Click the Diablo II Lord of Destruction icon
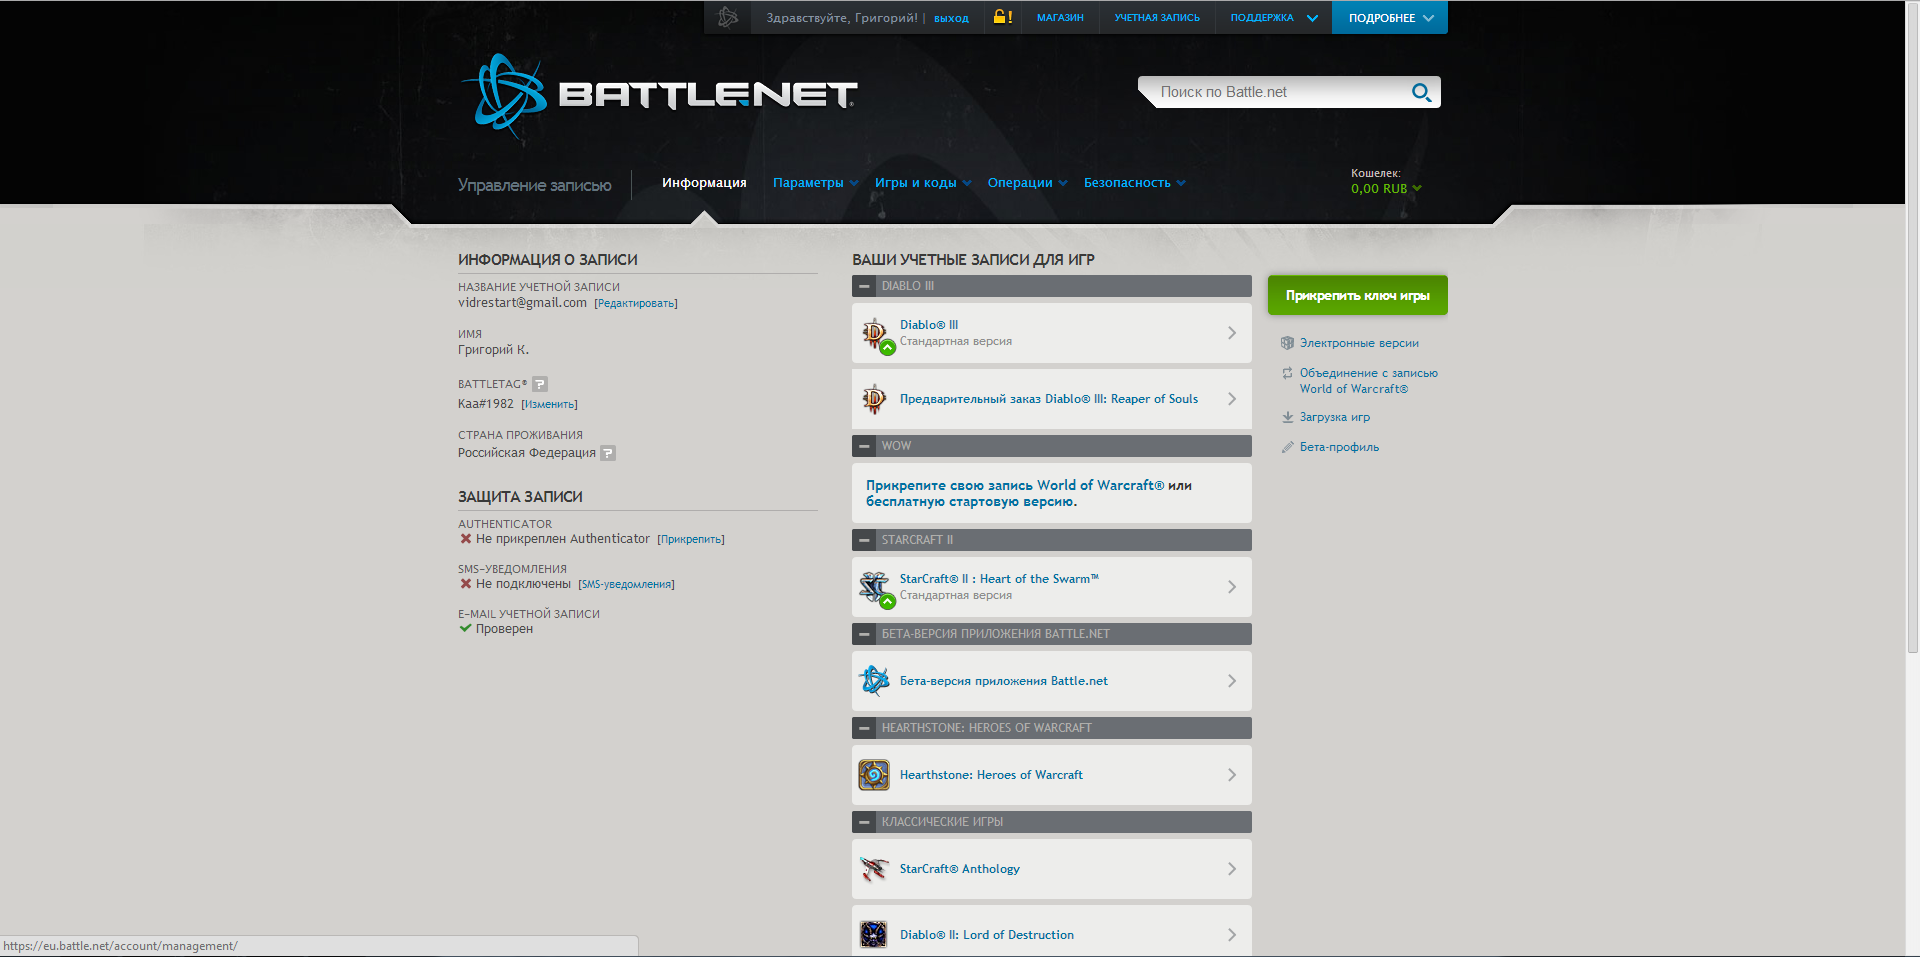The width and height of the screenshot is (1920, 957). pyautogui.click(x=874, y=935)
